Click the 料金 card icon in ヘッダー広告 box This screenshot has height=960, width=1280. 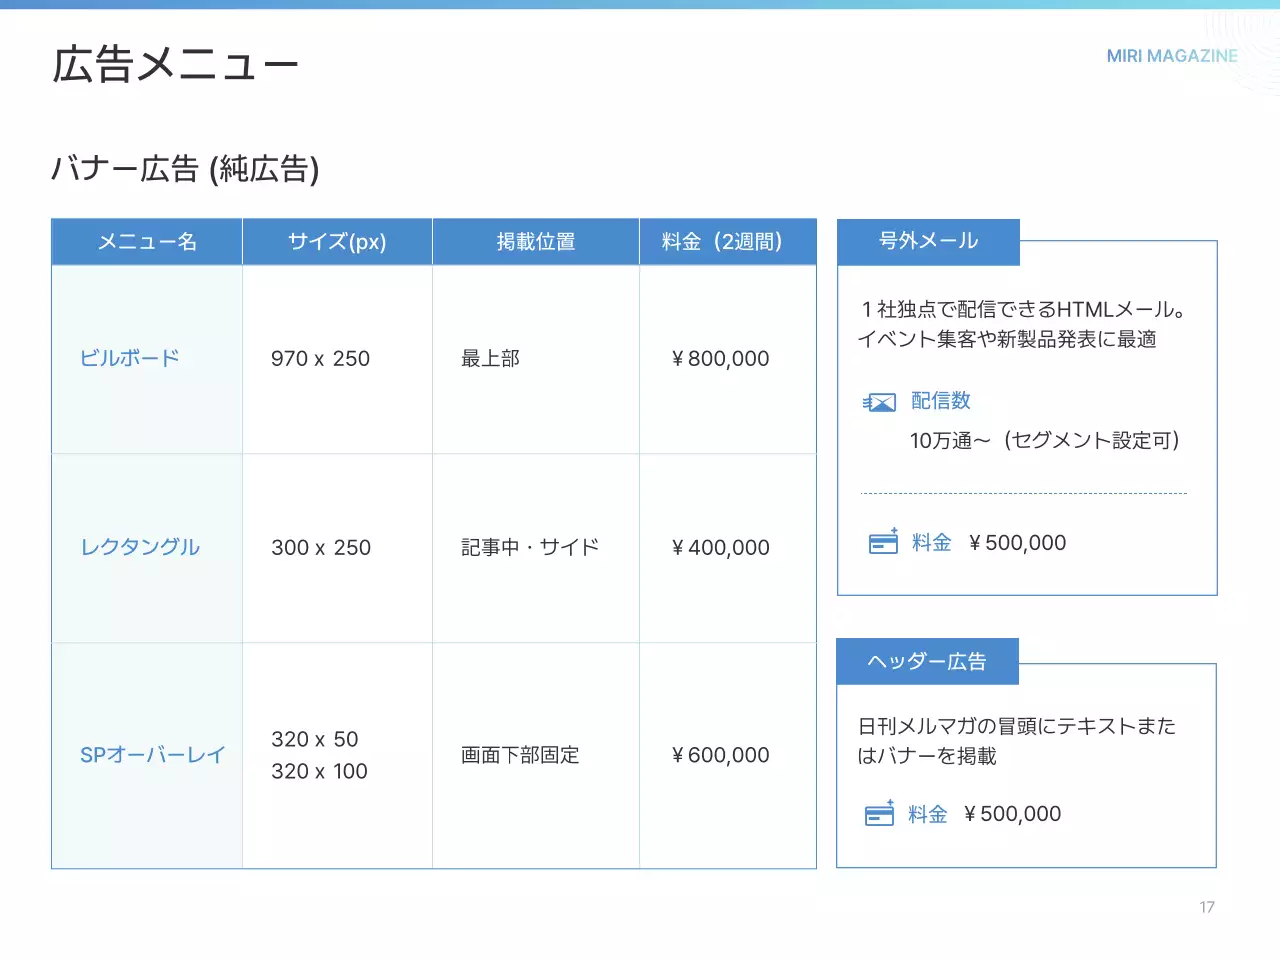pos(881,813)
